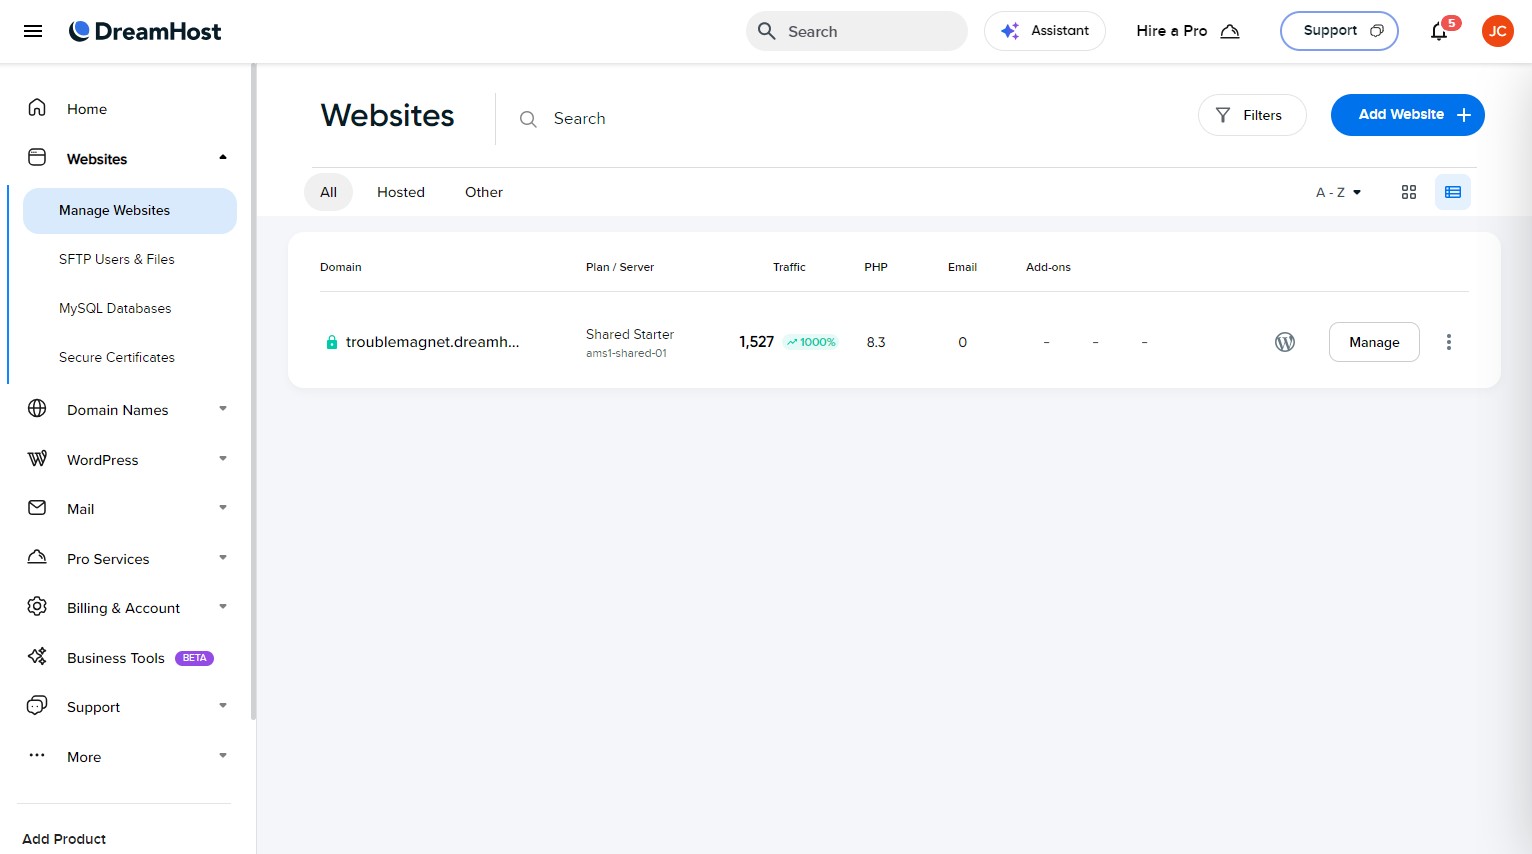Click Manage for troublemagnet site
The width and height of the screenshot is (1532, 854).
pos(1374,342)
